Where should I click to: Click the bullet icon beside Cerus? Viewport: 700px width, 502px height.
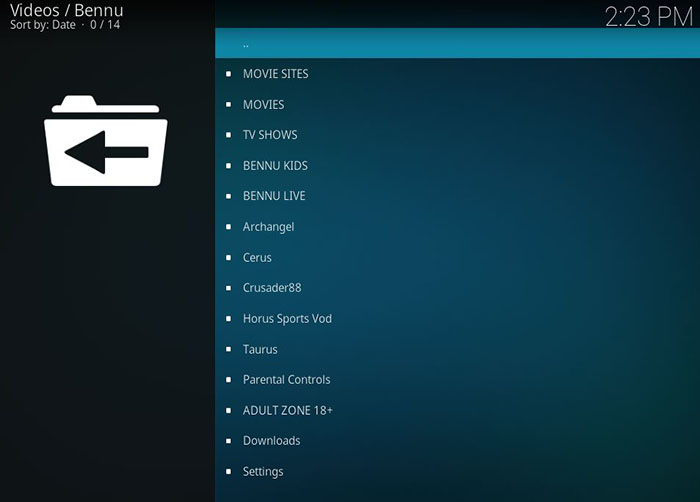tap(229, 258)
